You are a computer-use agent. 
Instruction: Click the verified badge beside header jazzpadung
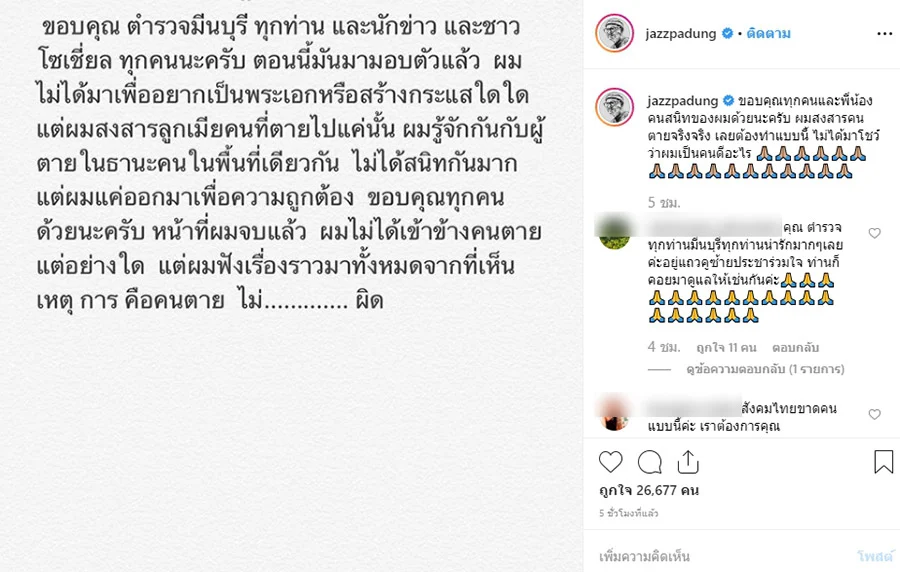727,33
